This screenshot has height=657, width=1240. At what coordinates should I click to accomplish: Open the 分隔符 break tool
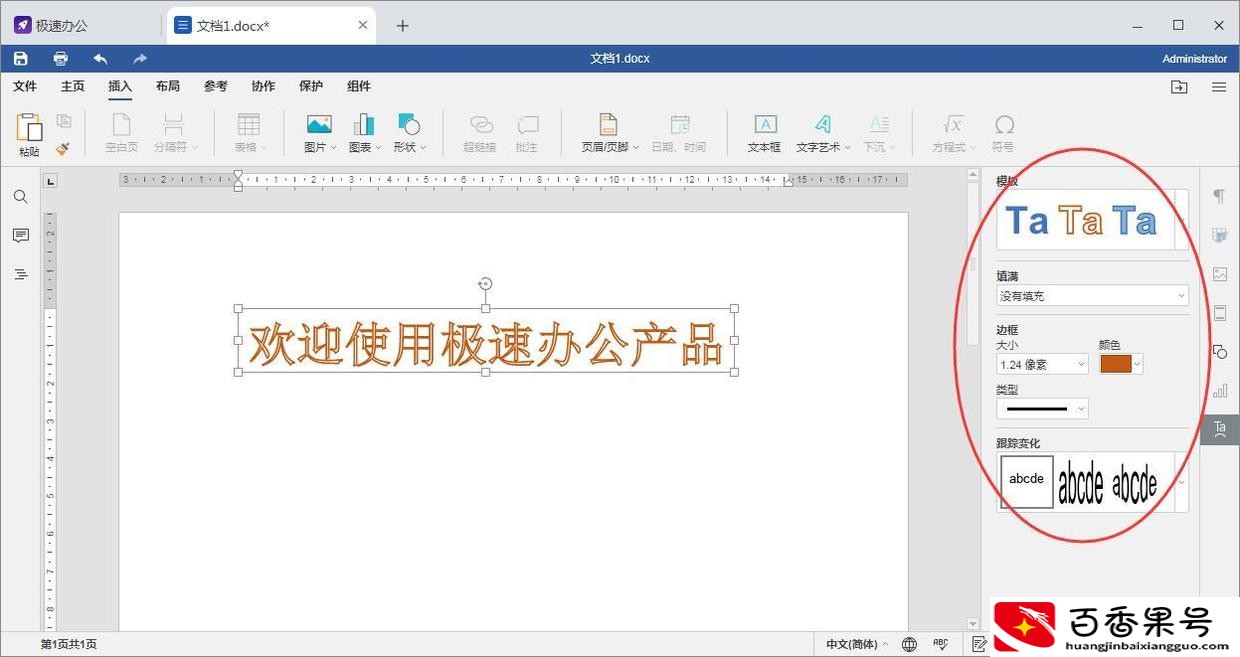[x=174, y=133]
